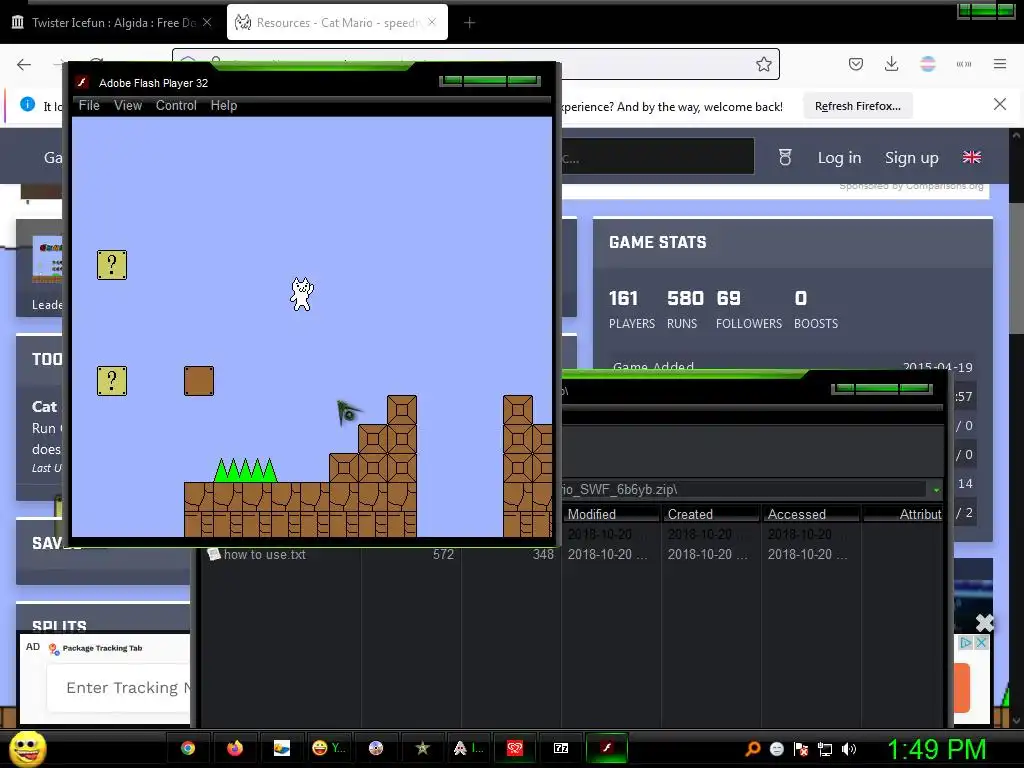
Task: Open the image viewer taskbar icon
Action: (281, 748)
